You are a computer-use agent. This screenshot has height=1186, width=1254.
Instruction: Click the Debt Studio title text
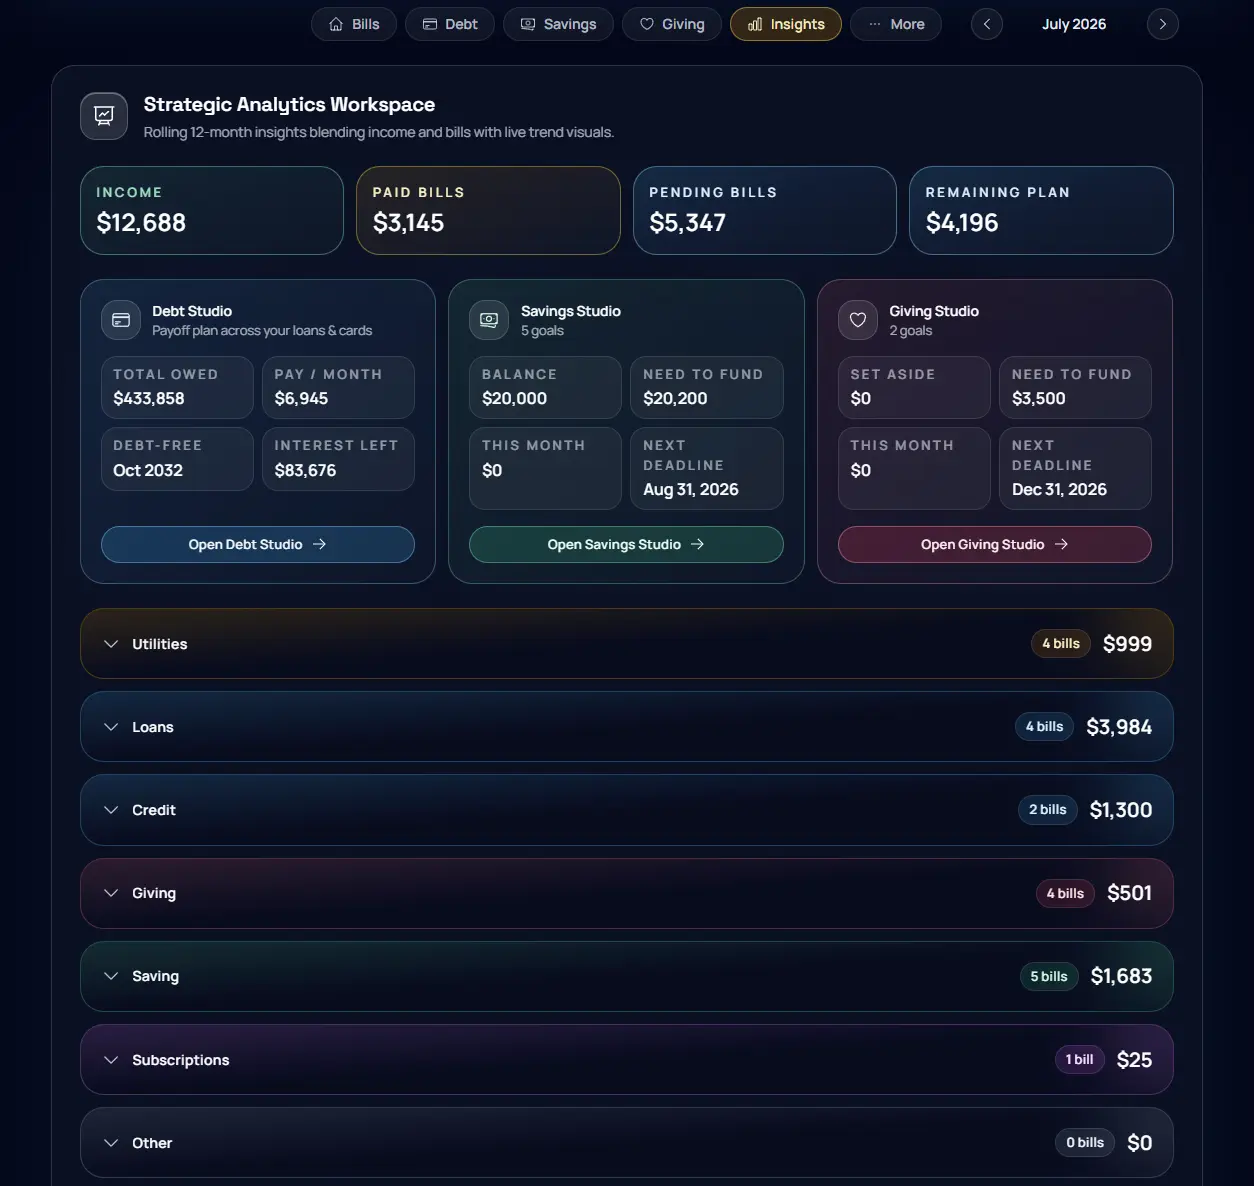[192, 311]
